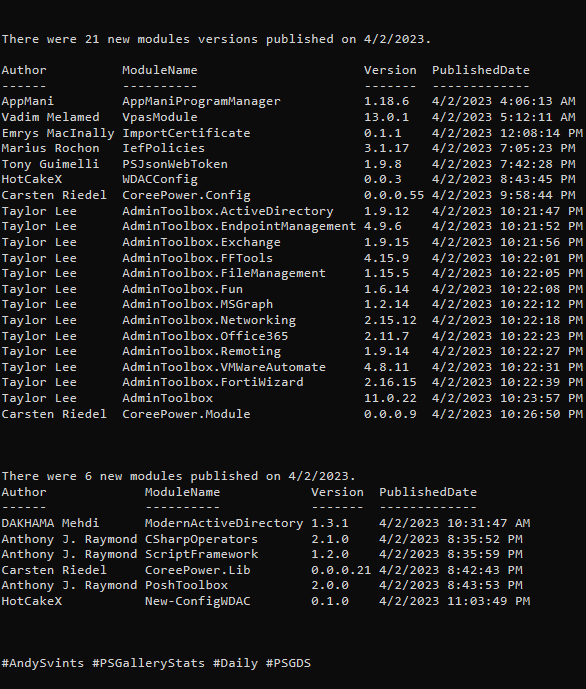The width and height of the screenshot is (586, 689).
Task: Select author Emrys MacInally
Action: [x=58, y=133]
